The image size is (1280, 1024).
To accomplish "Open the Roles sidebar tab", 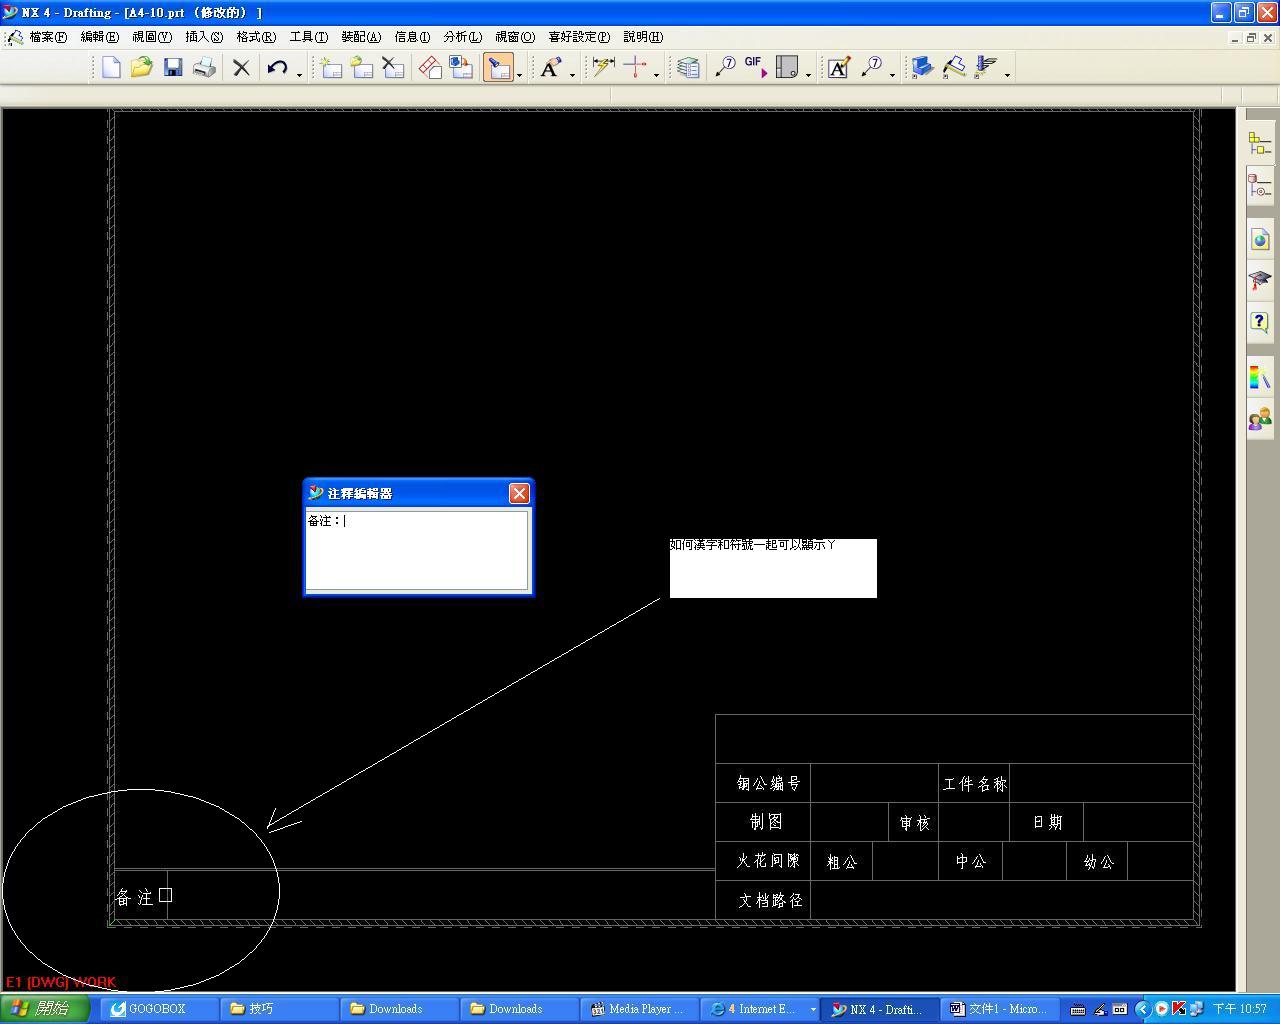I will (x=1259, y=418).
